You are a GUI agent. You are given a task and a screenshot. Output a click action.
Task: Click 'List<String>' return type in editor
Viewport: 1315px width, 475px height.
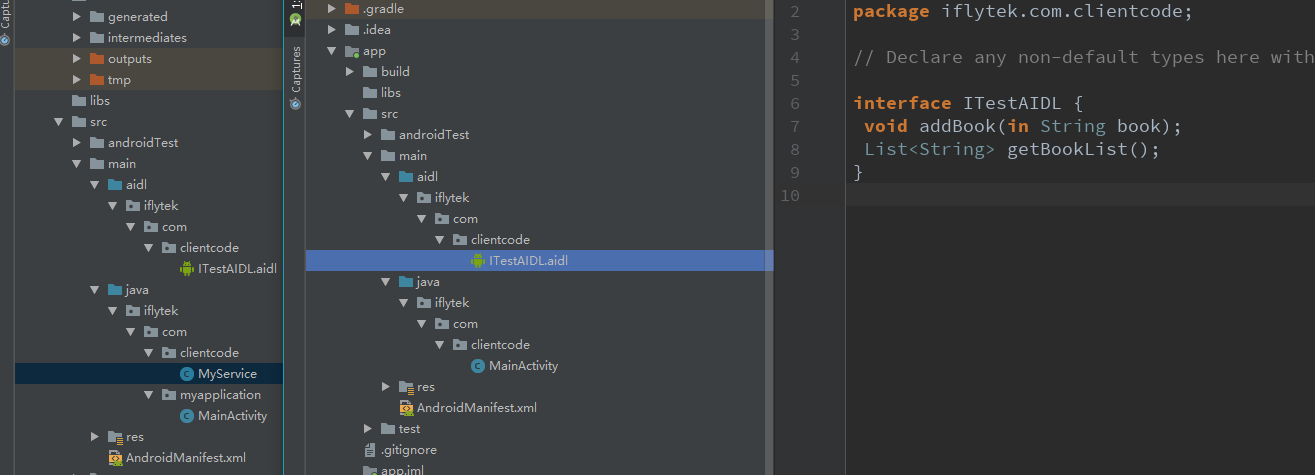(x=930, y=150)
